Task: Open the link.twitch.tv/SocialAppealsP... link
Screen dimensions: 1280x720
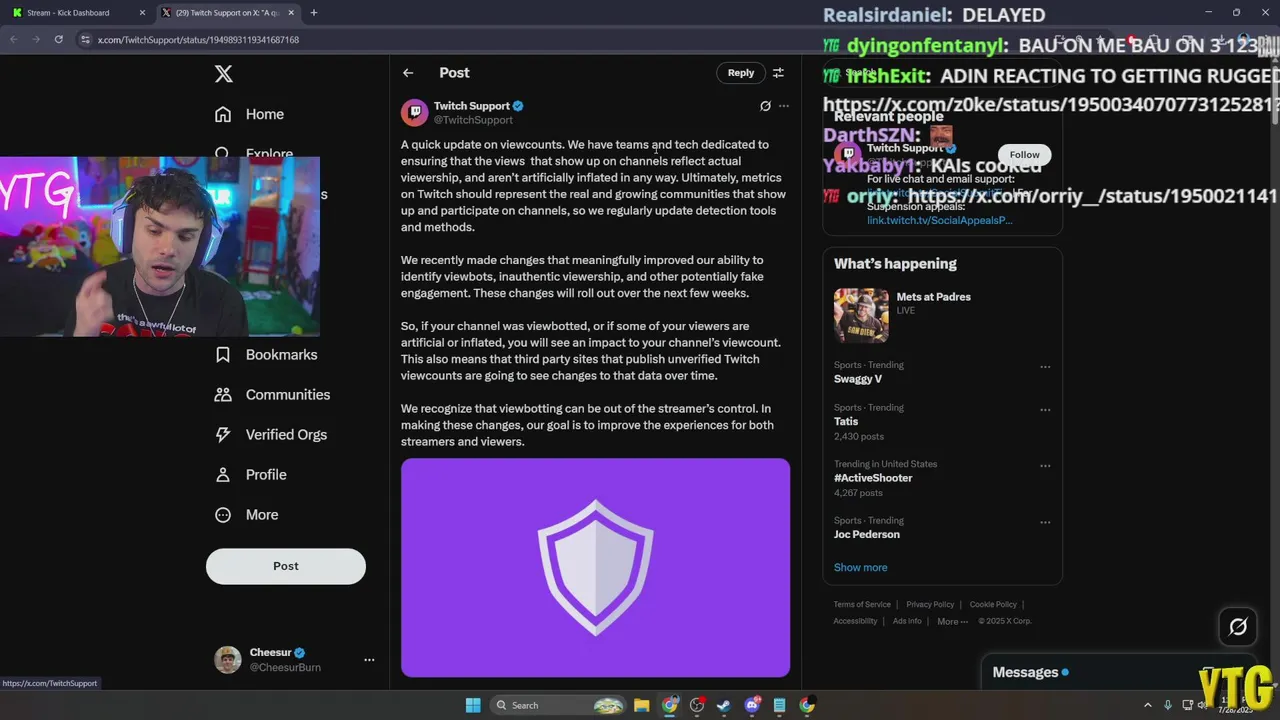Action: tap(939, 220)
